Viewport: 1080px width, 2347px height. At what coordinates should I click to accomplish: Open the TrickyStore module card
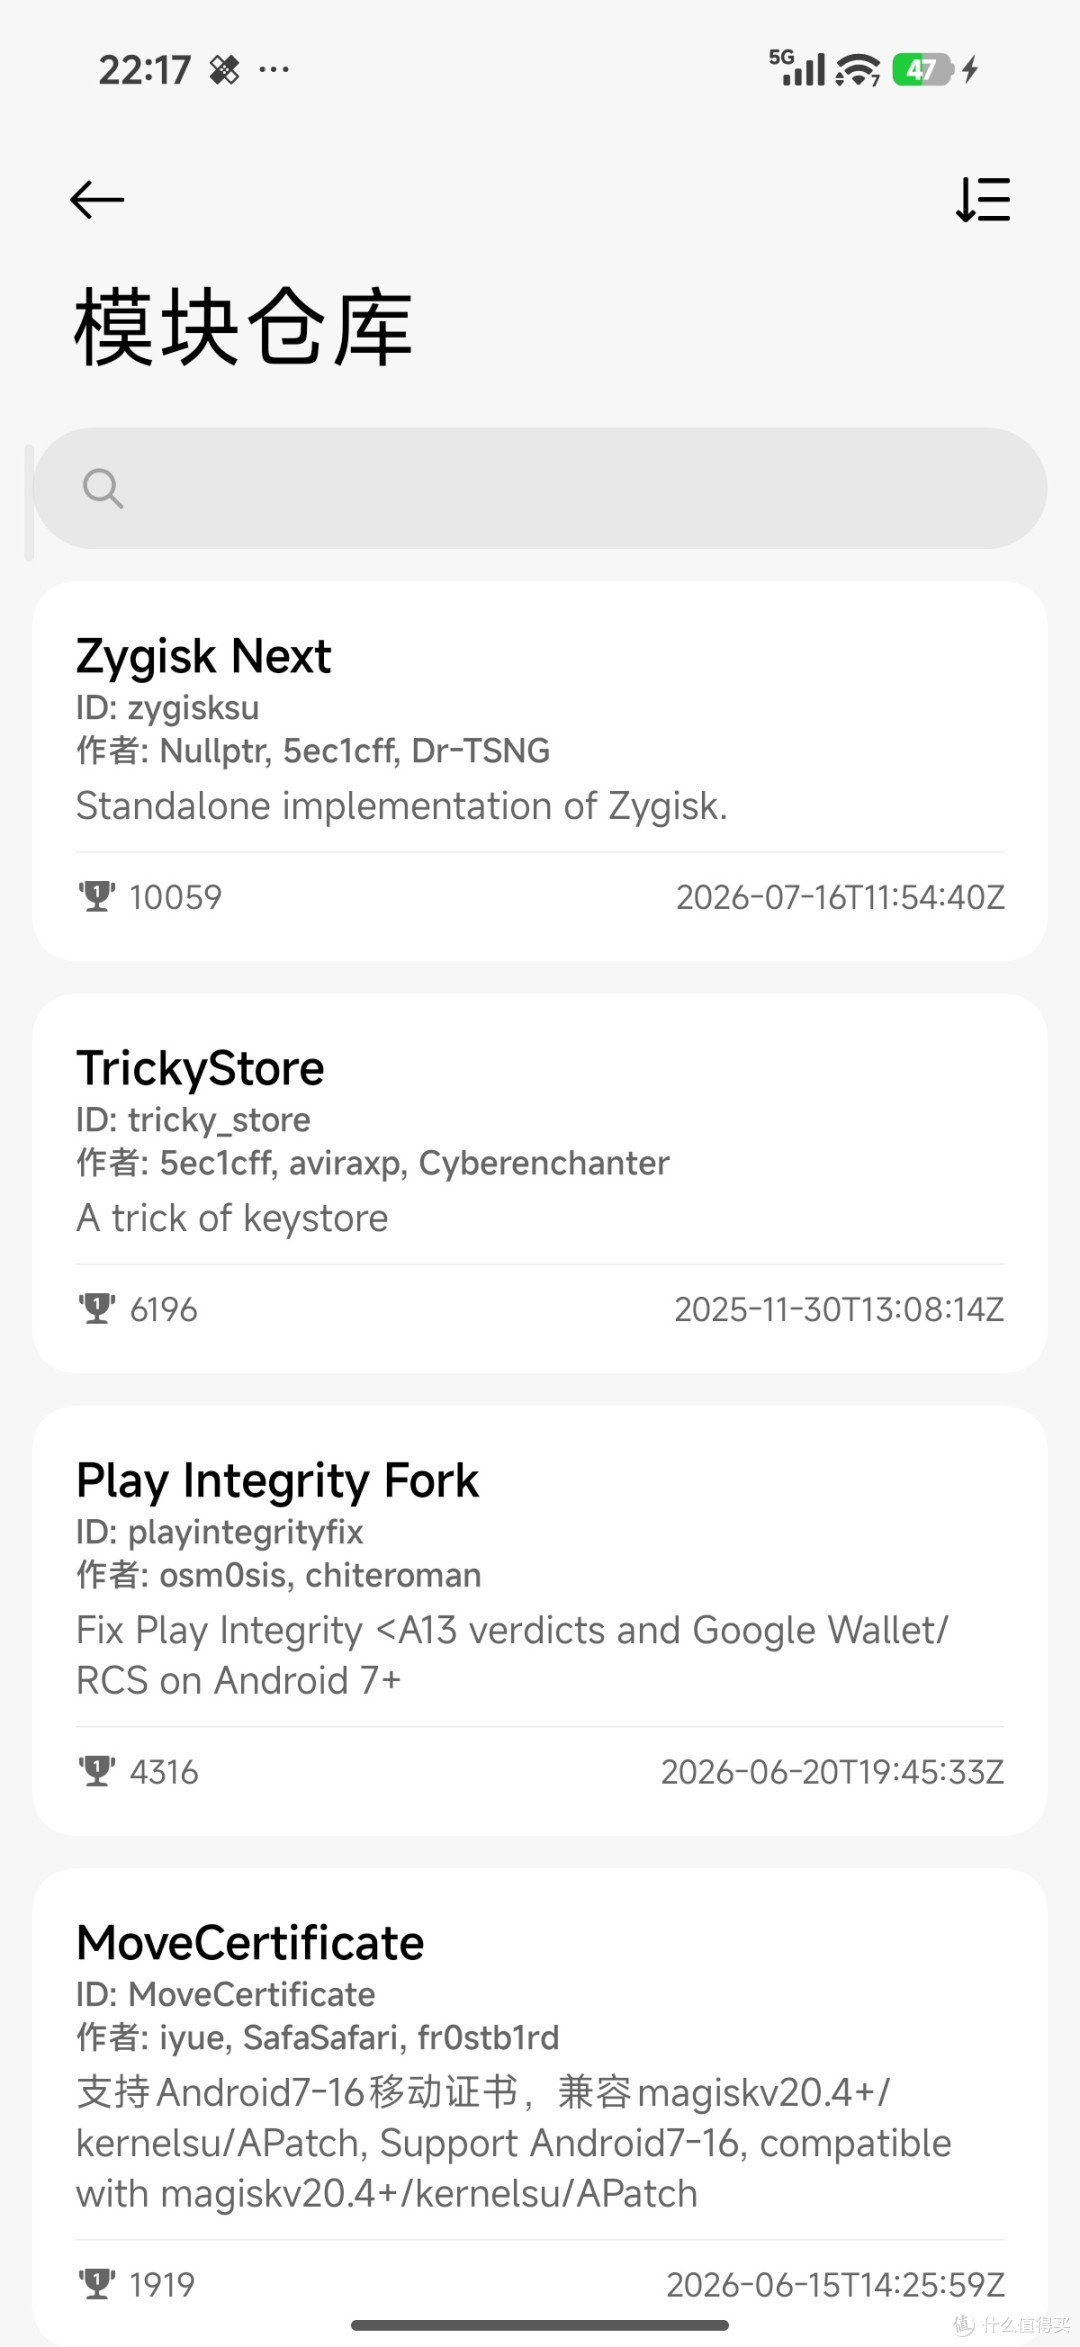540,1183
